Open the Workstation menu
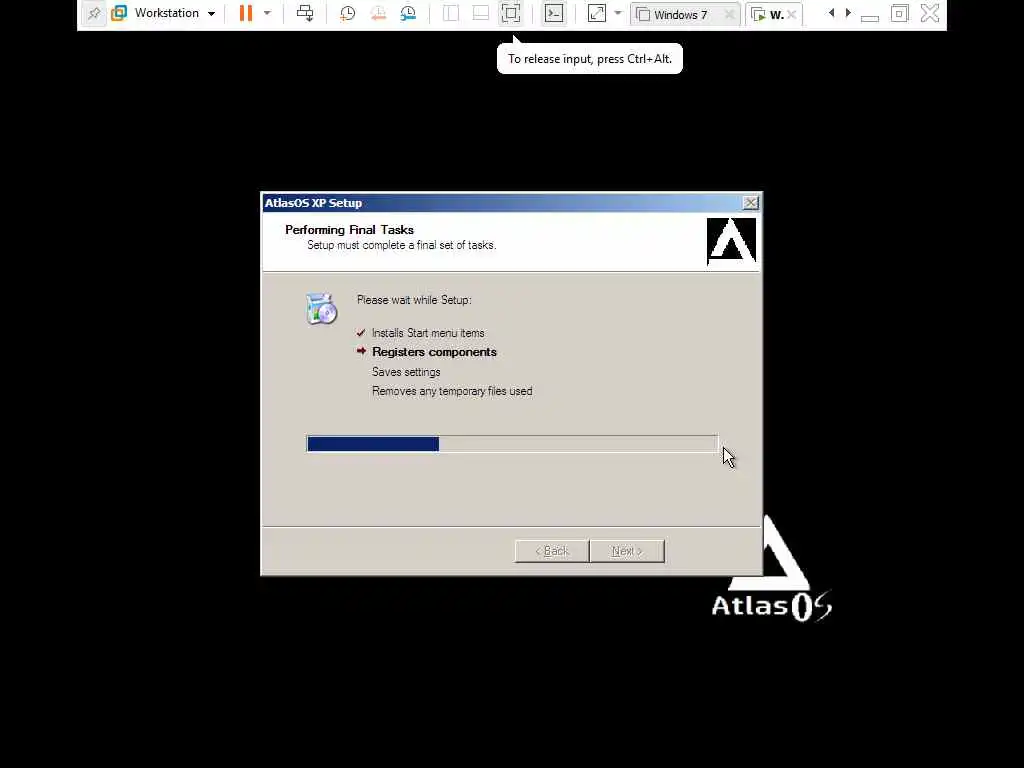 tap(167, 13)
